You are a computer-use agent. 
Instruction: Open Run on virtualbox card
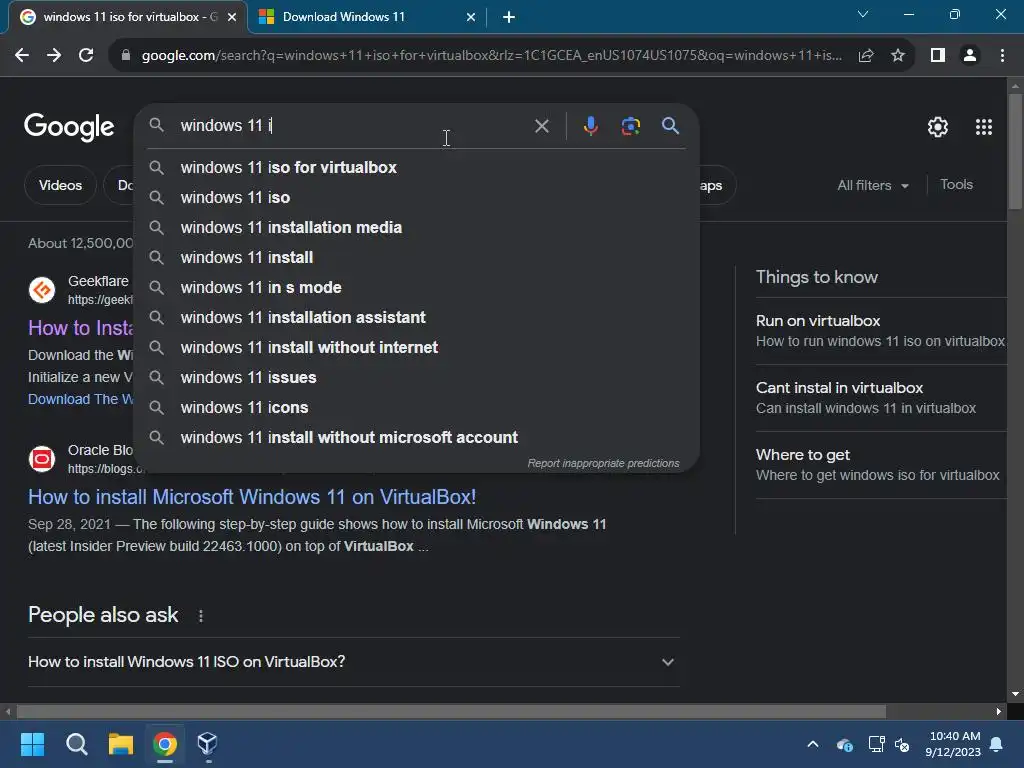[x=880, y=331]
